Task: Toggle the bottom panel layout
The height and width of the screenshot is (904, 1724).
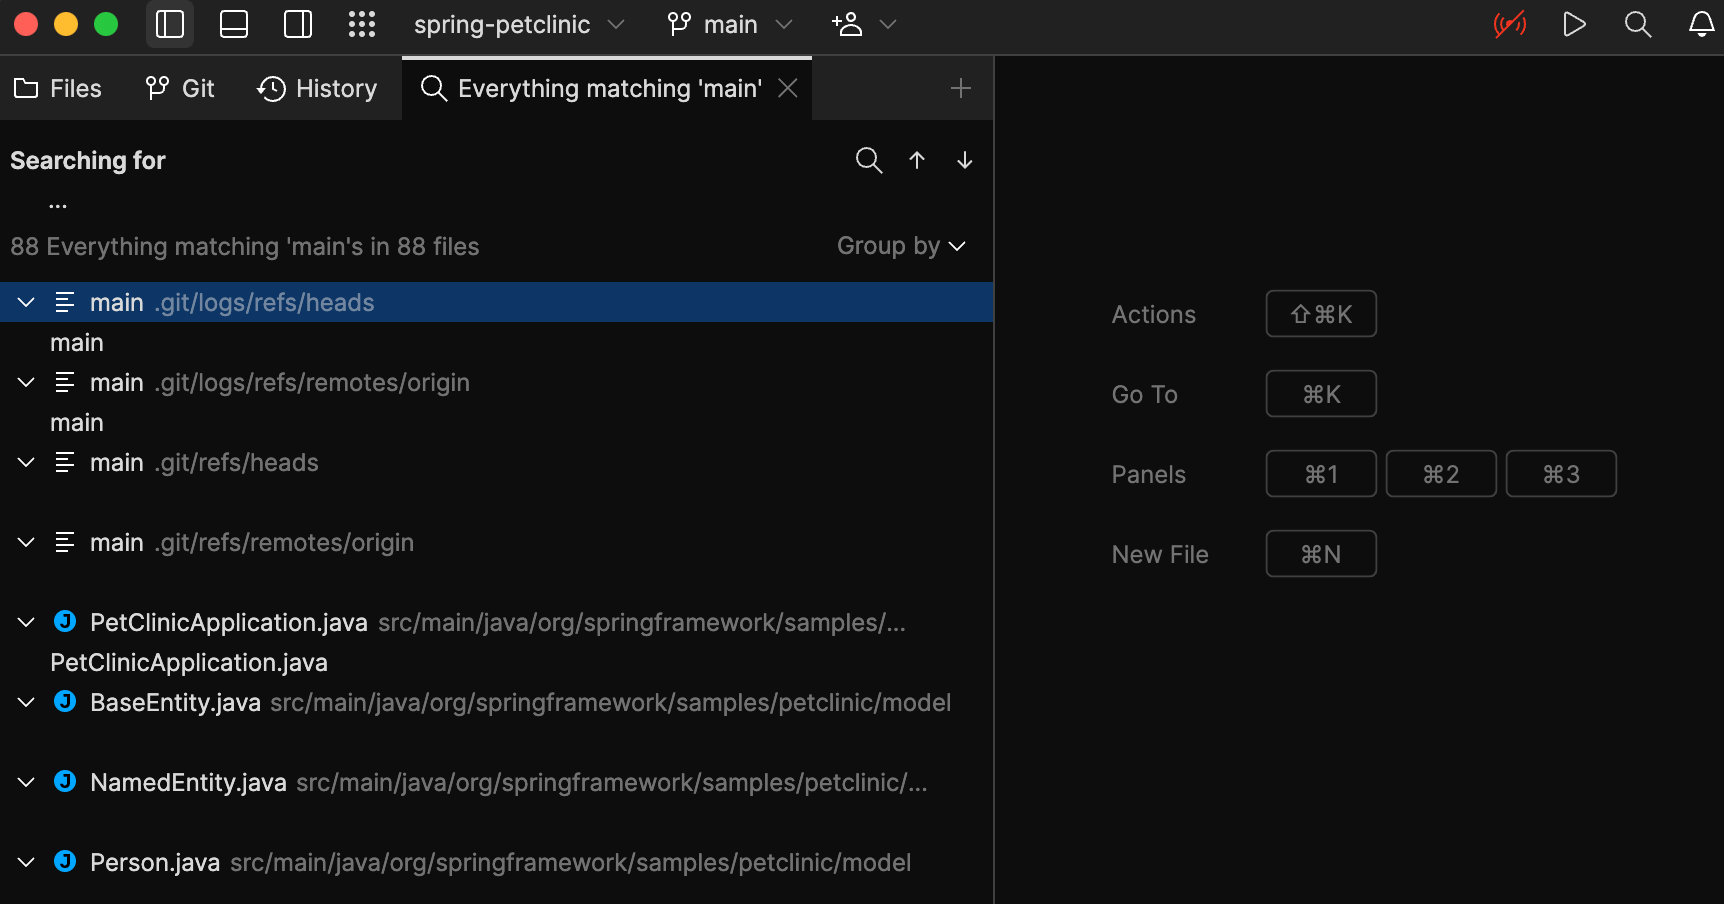Action: pos(234,24)
